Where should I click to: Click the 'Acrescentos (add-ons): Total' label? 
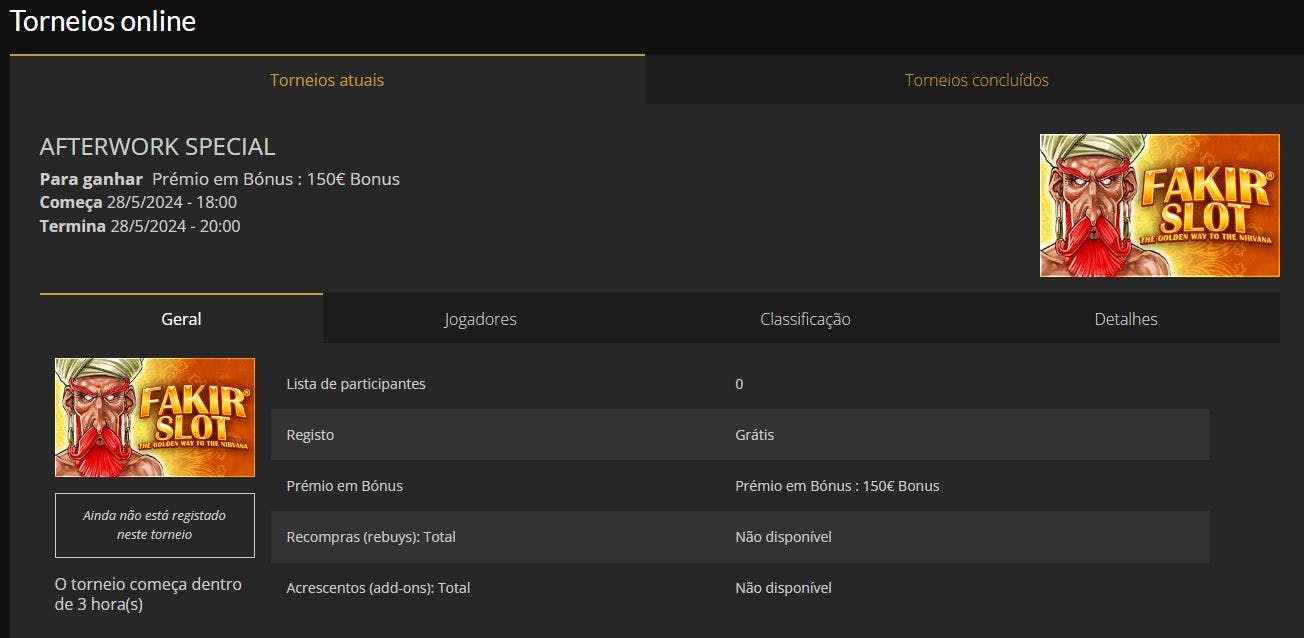coord(378,588)
